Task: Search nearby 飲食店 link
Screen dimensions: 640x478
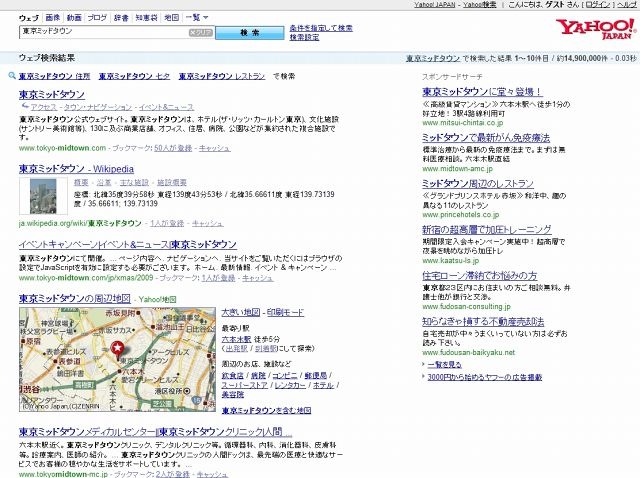Action: (x=232, y=375)
